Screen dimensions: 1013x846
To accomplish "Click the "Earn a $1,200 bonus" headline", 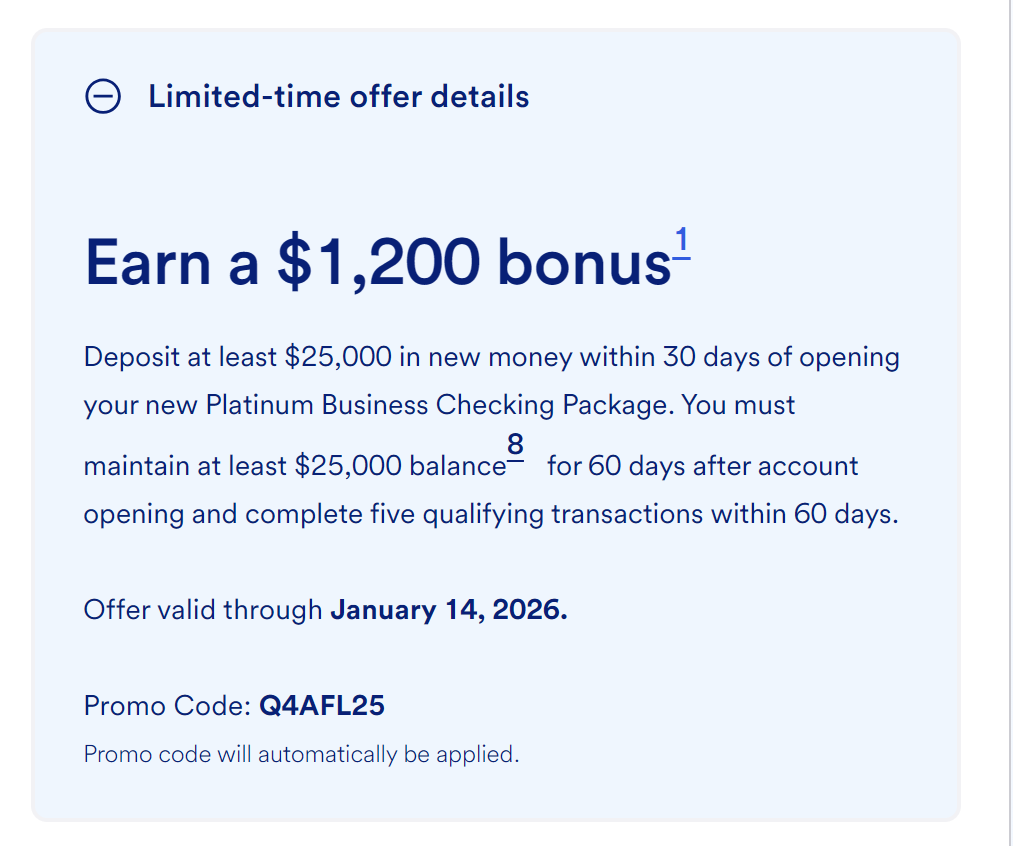I will coord(377,263).
